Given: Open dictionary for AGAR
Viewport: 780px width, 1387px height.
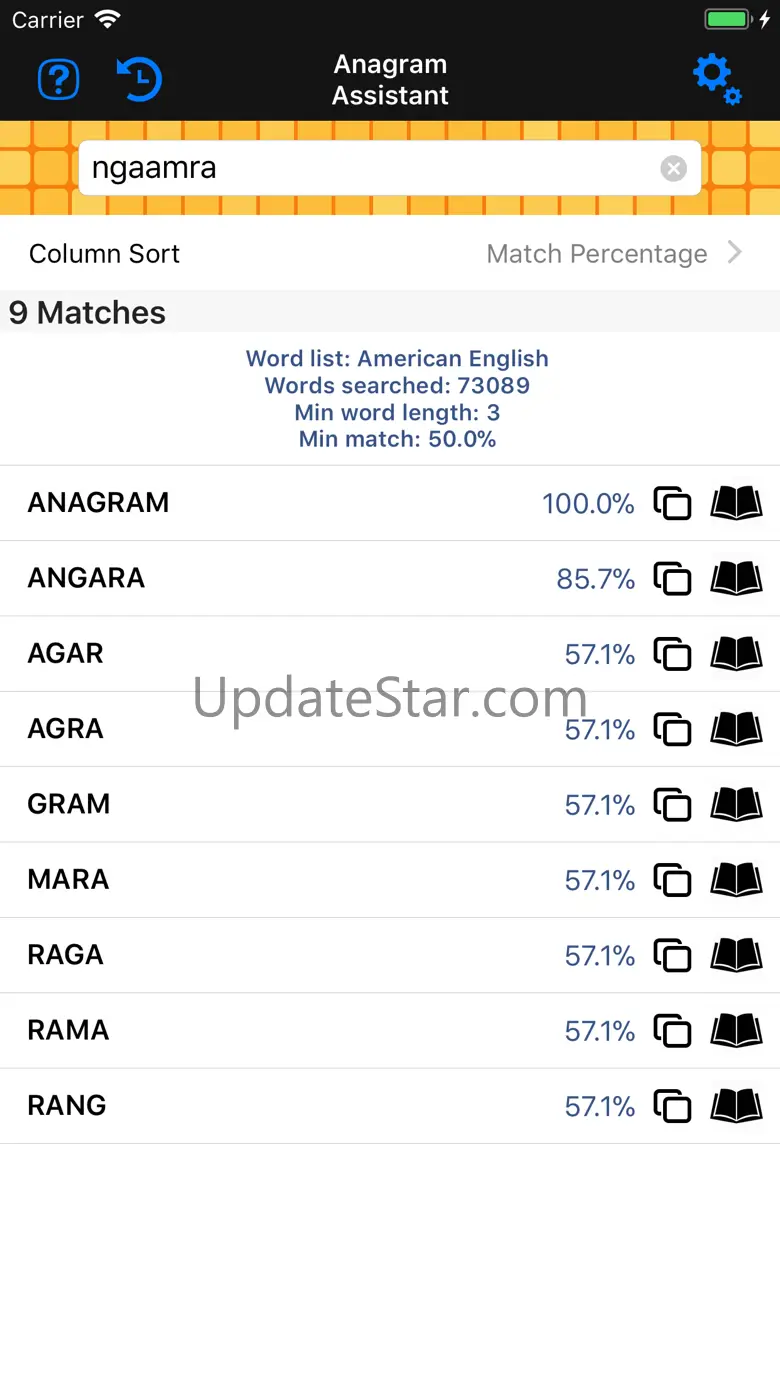Looking at the screenshot, I should [736, 654].
